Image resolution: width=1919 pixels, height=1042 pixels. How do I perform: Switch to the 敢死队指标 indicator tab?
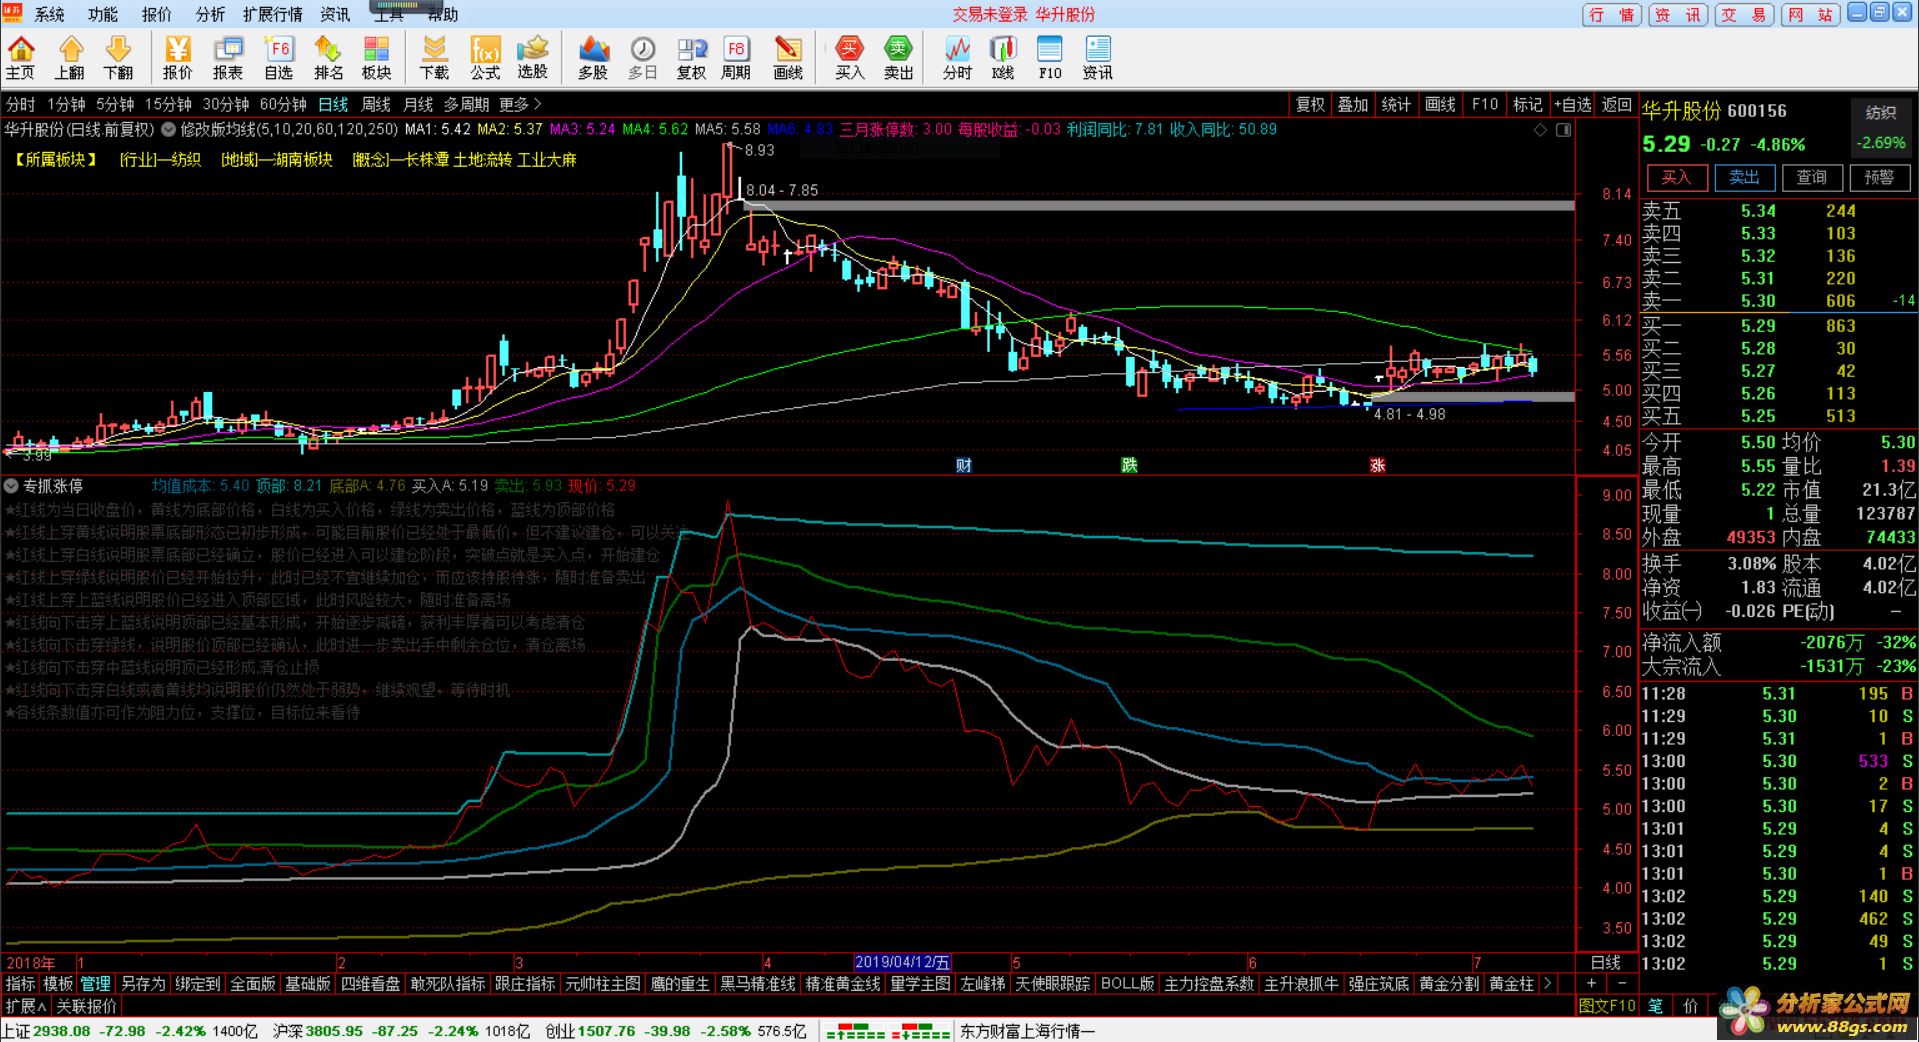447,984
